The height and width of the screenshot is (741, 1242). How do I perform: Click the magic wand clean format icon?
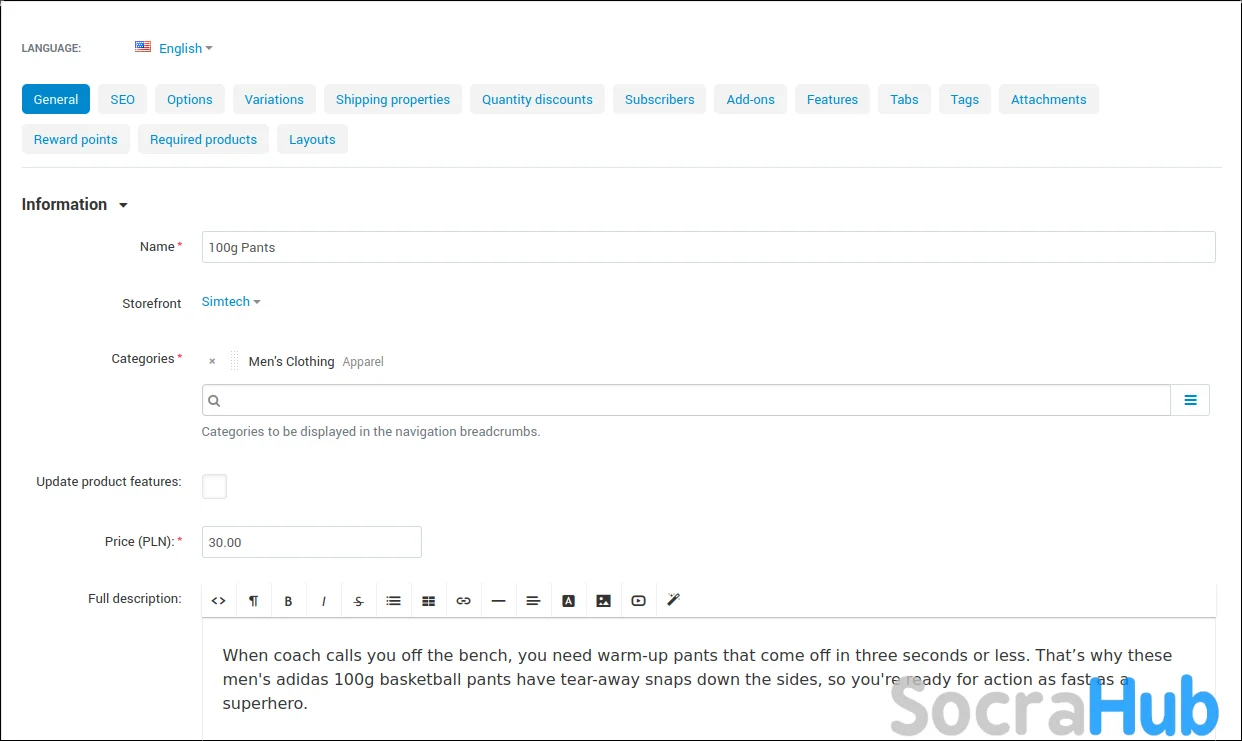pos(673,600)
